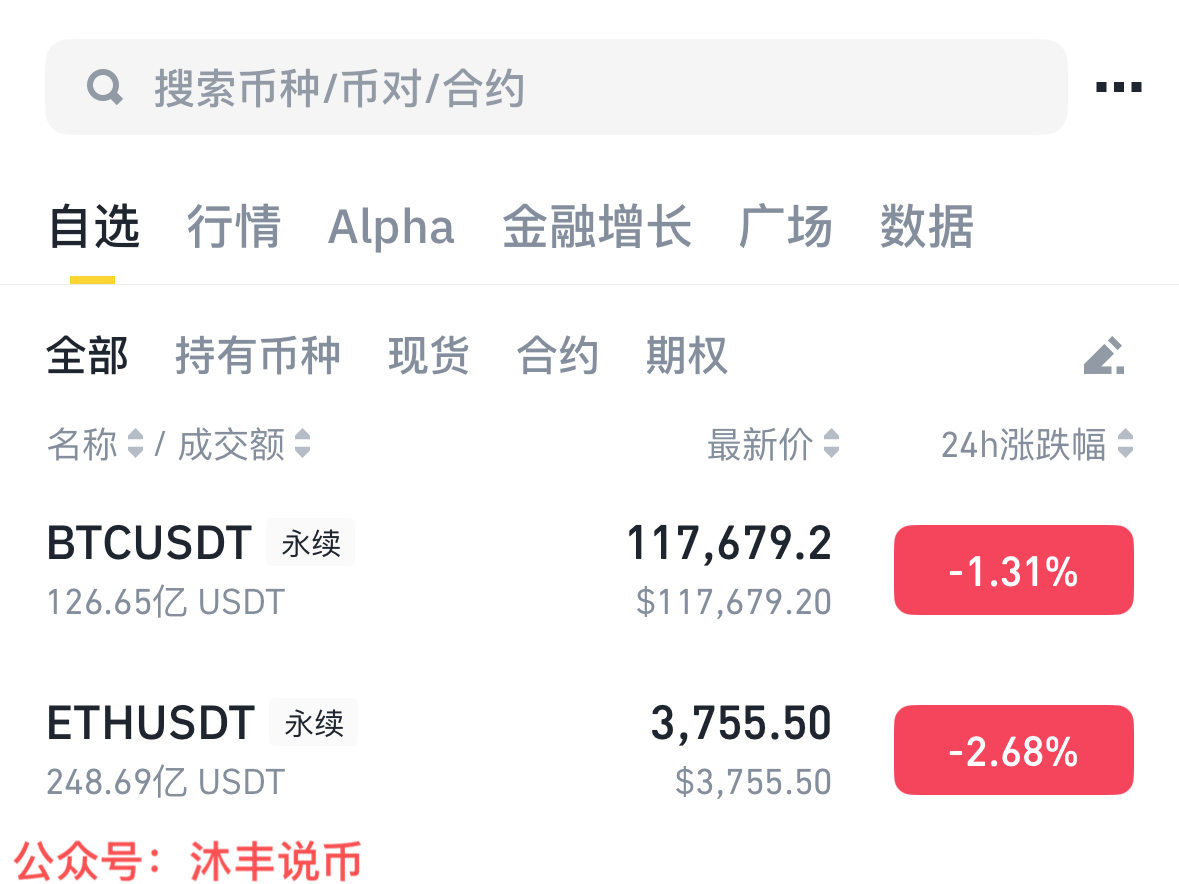Open the 数据 tab
Image resolution: width=1179 pixels, height=884 pixels.
pos(926,227)
